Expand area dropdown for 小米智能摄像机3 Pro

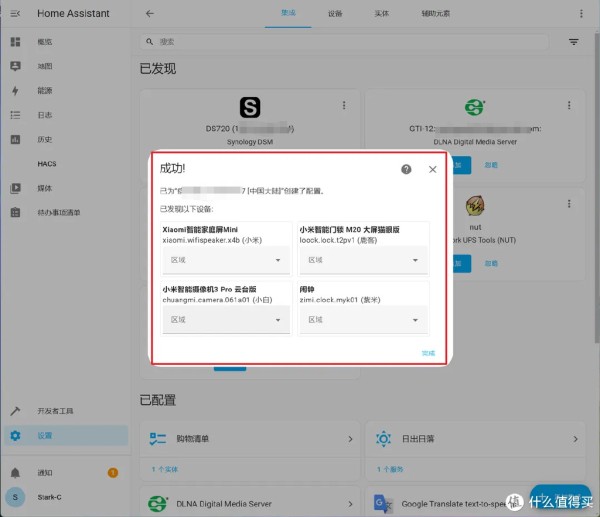pos(226,320)
